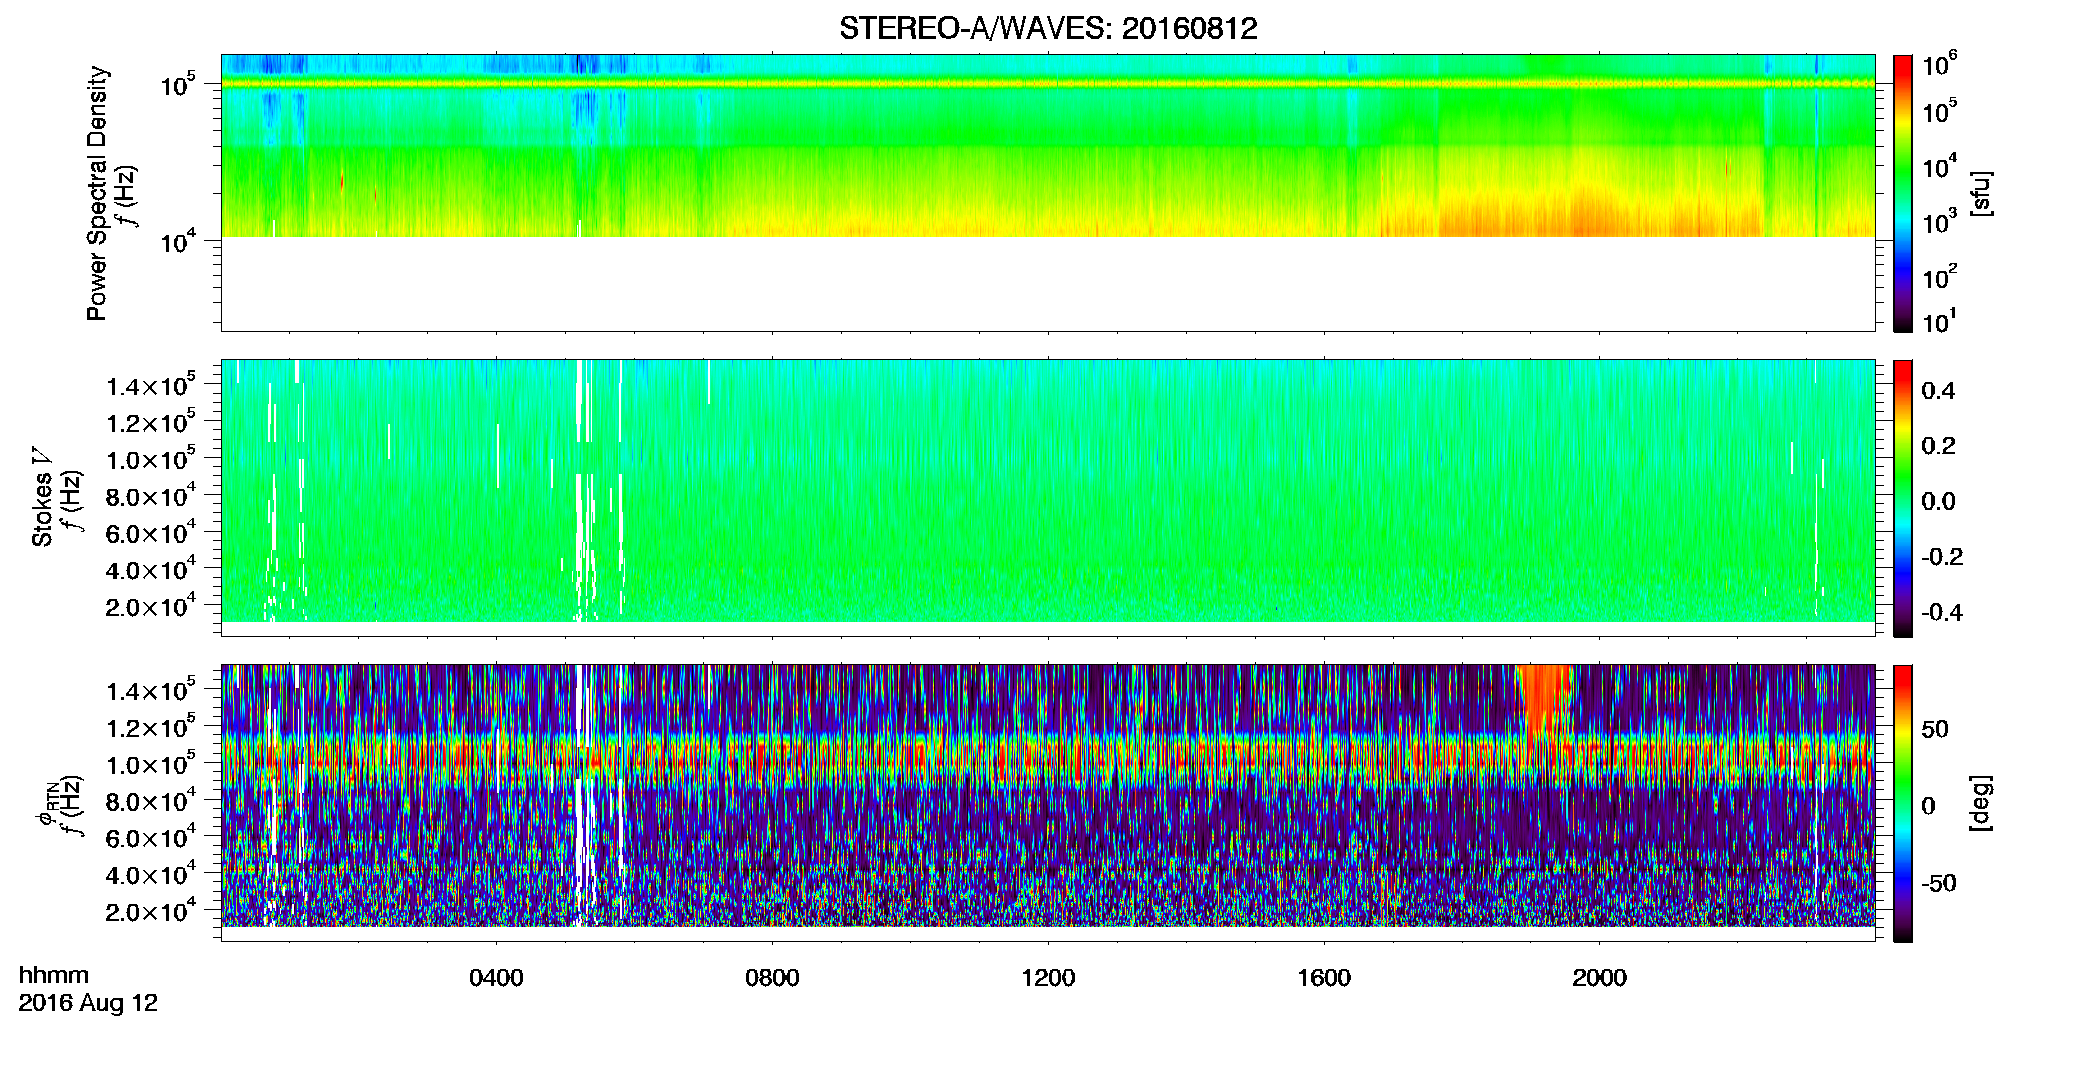
Task: Click the Stokes V colorbar
Action: 1903,498
